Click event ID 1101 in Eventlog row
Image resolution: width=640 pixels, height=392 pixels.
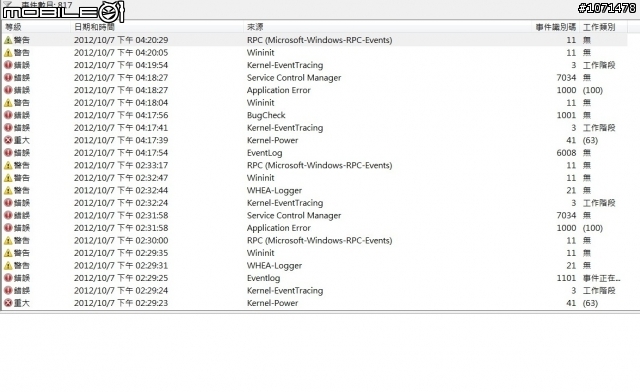(566, 278)
